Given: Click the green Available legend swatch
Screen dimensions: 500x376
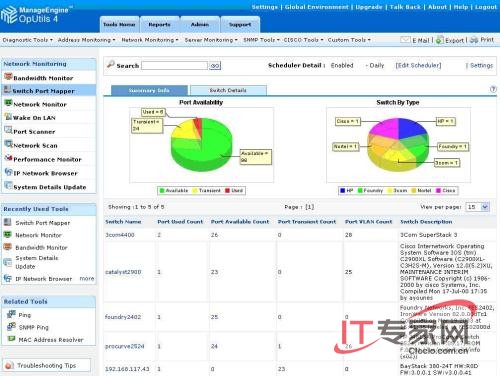Looking at the screenshot, I should pyautogui.click(x=162, y=190).
